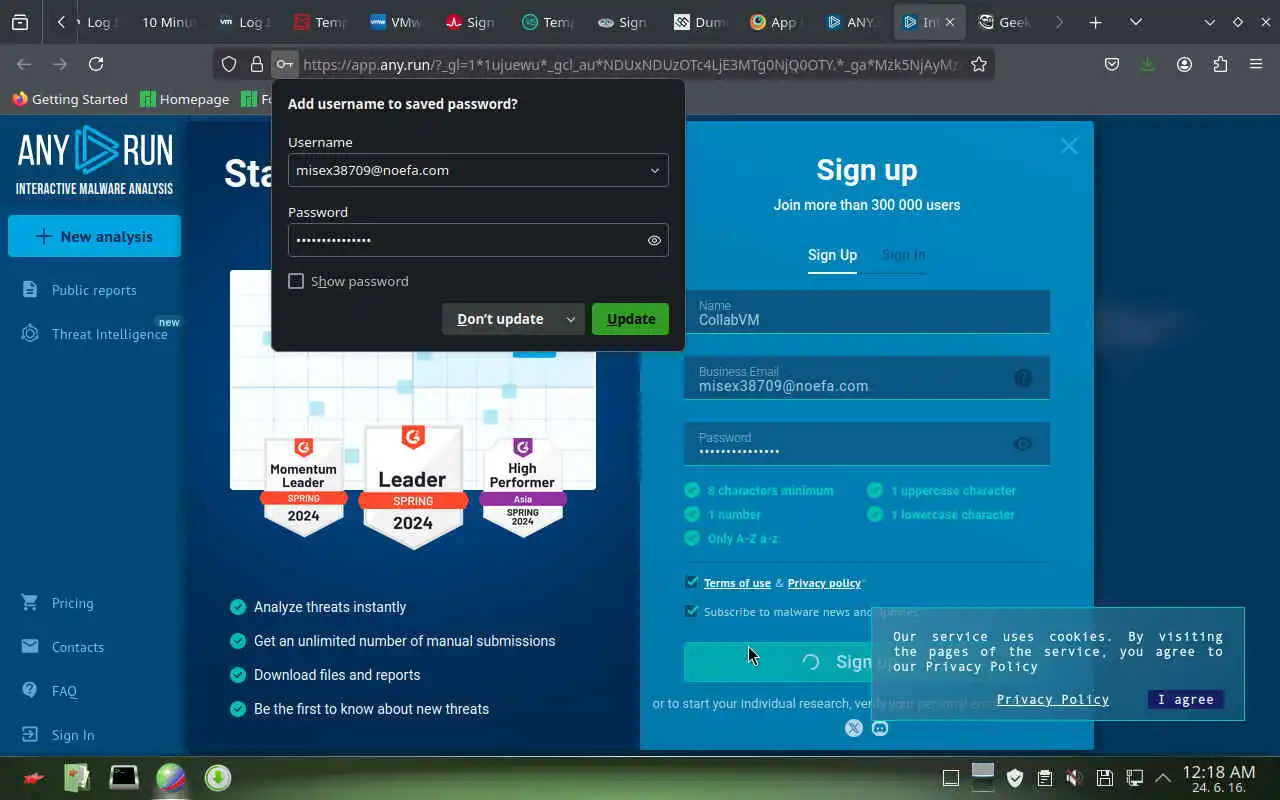1280x800 pixels.
Task: Uncheck Subscribe to malware news checkbox
Action: click(692, 611)
